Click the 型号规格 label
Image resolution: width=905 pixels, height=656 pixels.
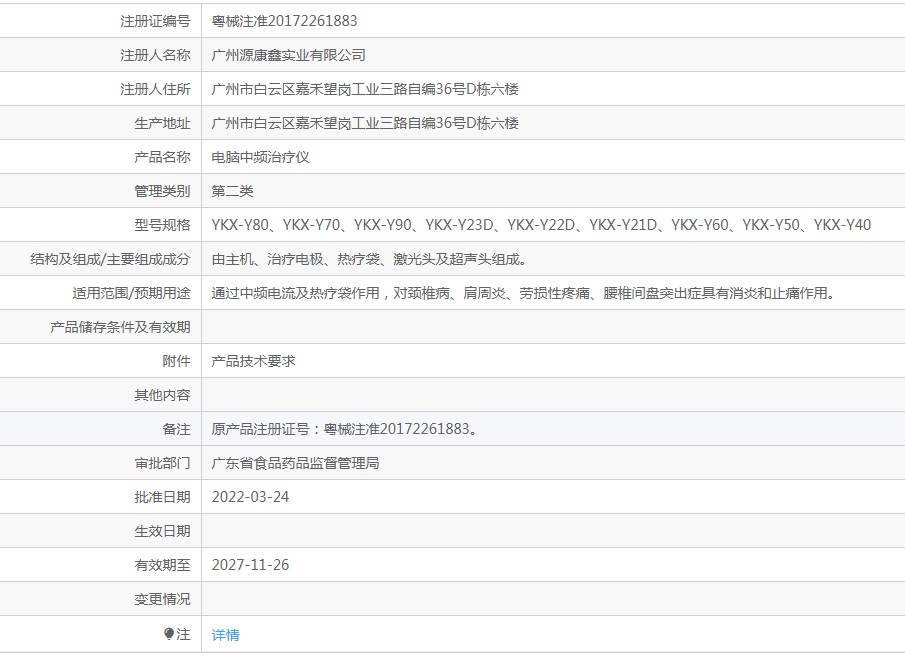pos(162,225)
